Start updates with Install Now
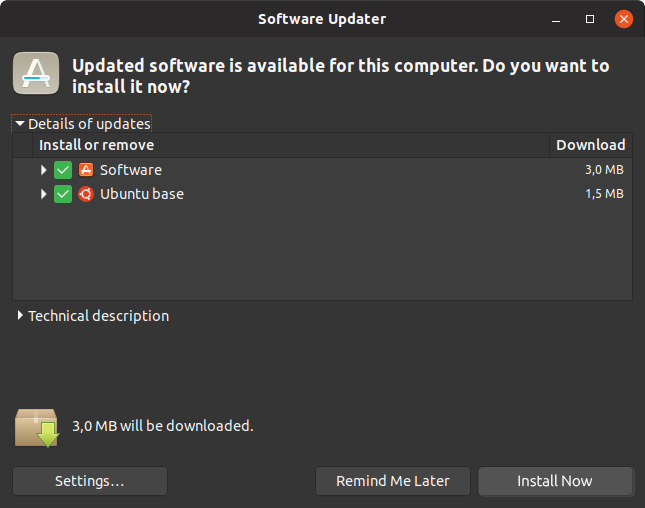 click(x=555, y=481)
